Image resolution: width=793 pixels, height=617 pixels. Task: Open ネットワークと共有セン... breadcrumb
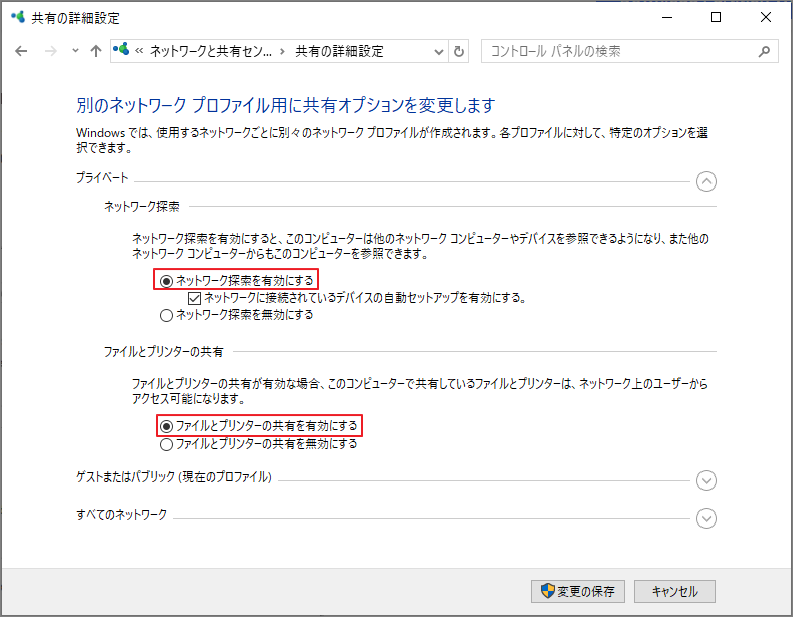click(x=210, y=51)
